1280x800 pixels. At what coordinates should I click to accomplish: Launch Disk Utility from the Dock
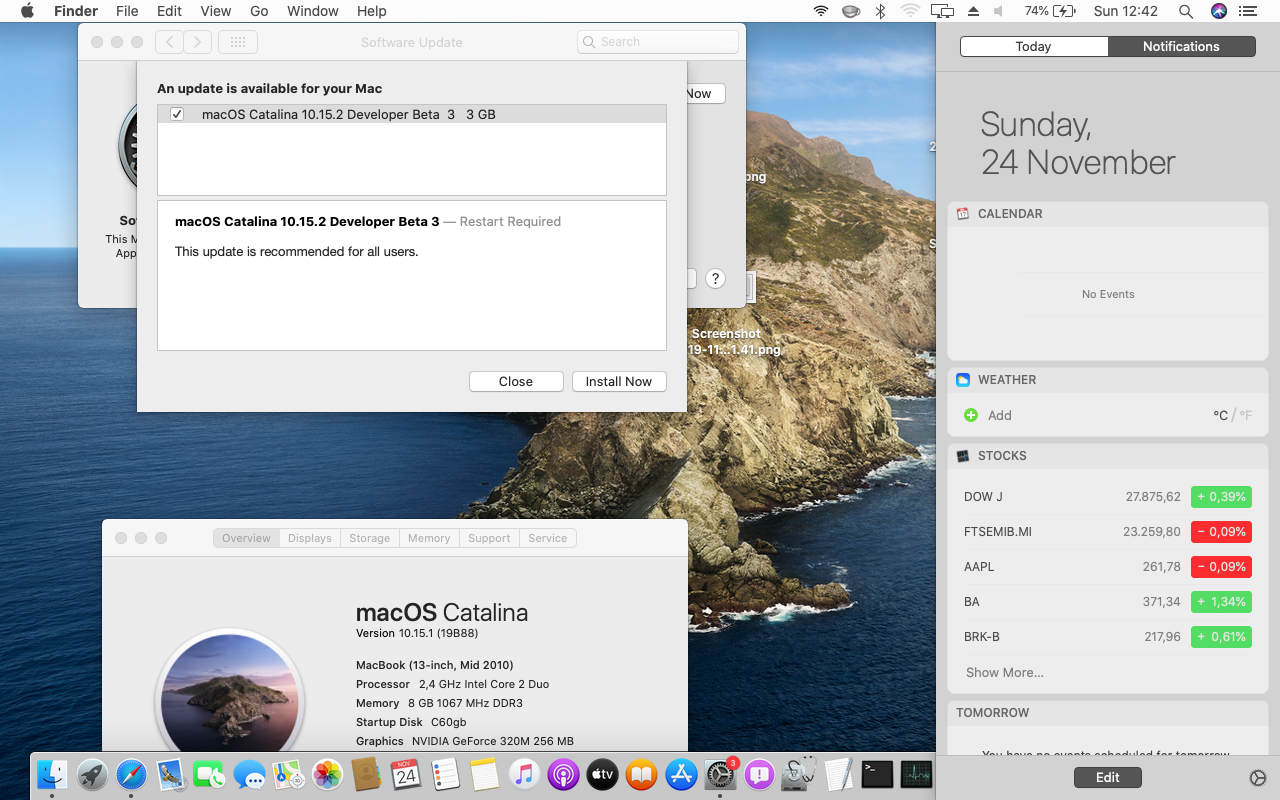(798, 775)
